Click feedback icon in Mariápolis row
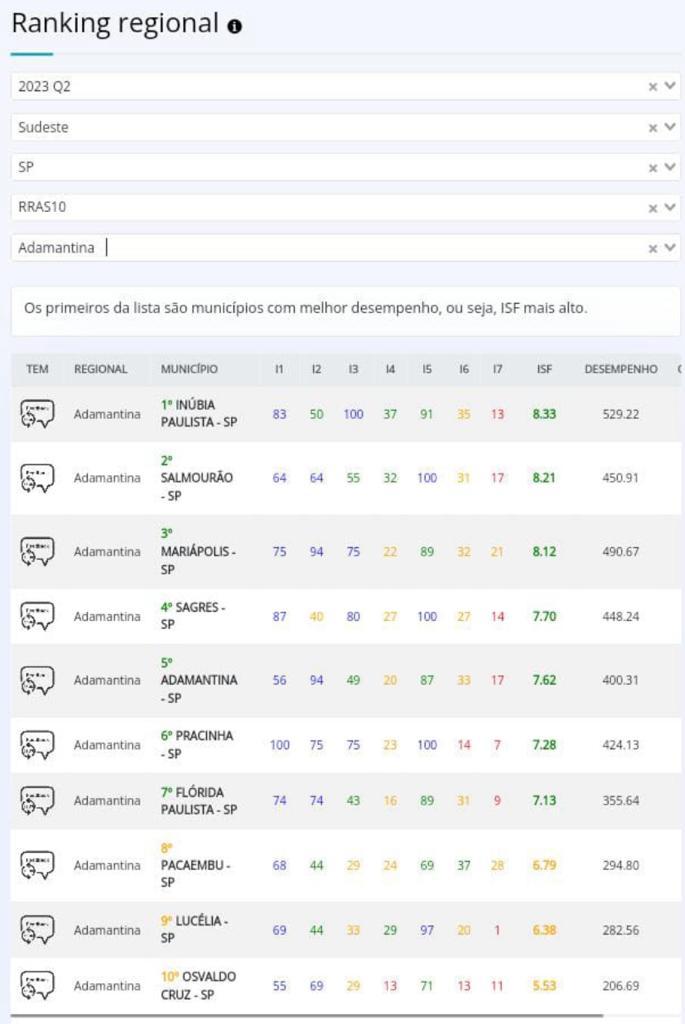Screen dimensions: 685x1024 click(x=37, y=551)
